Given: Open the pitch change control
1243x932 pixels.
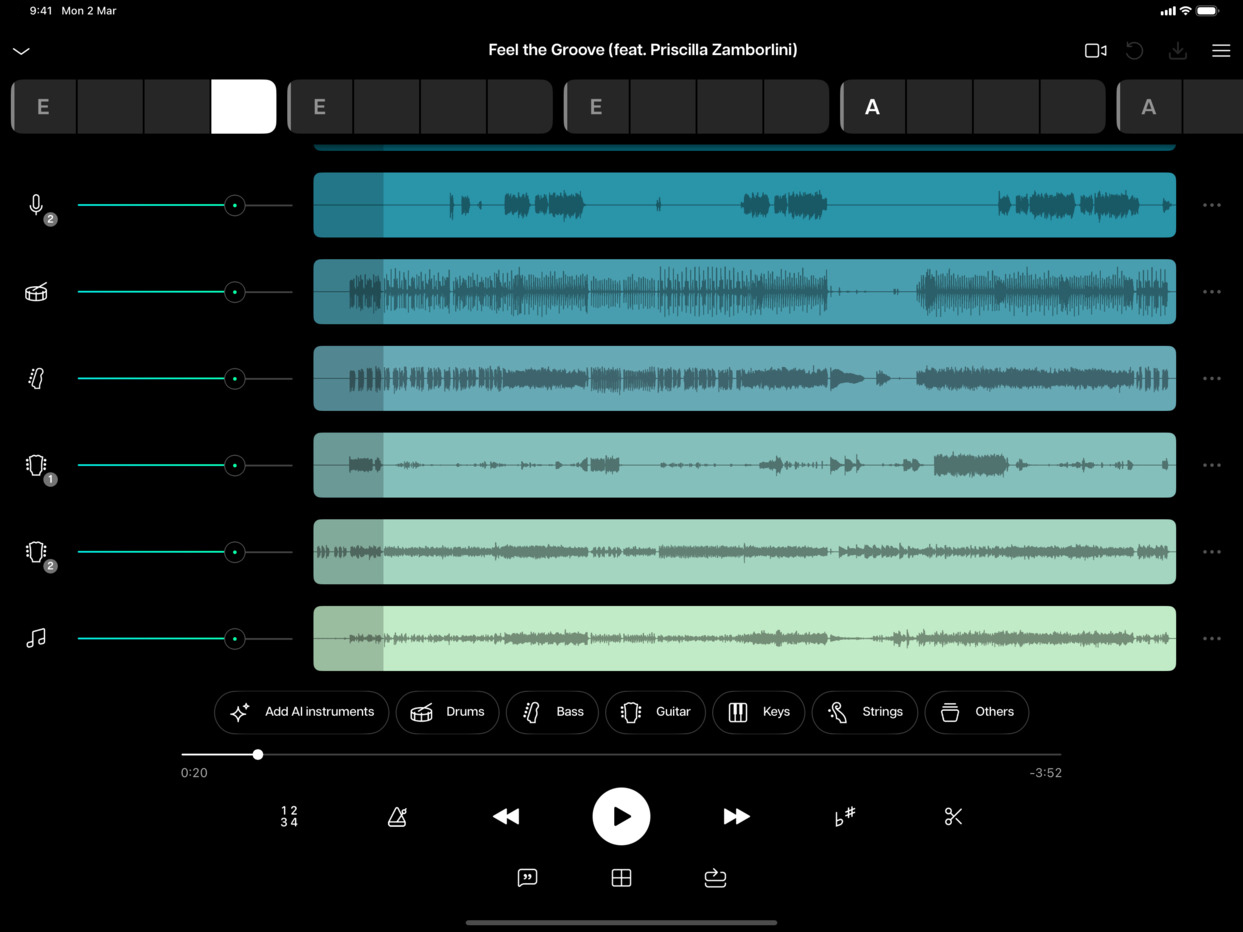Looking at the screenshot, I should (844, 816).
